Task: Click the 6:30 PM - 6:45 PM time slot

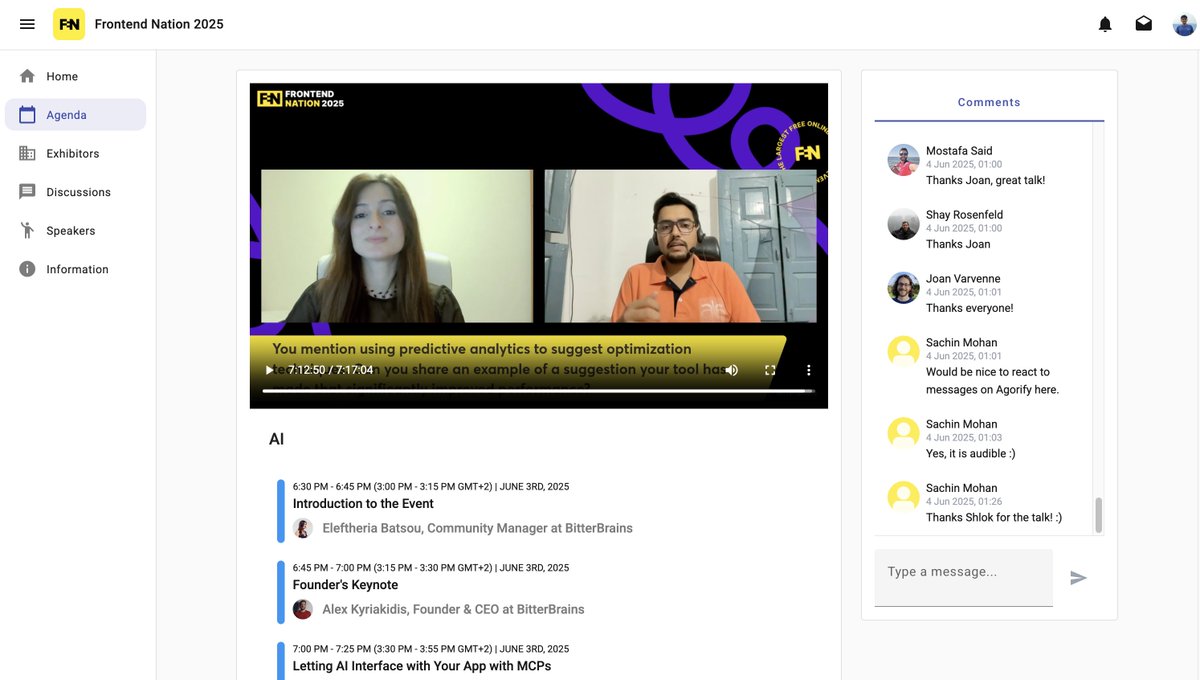Action: pyautogui.click(x=431, y=487)
